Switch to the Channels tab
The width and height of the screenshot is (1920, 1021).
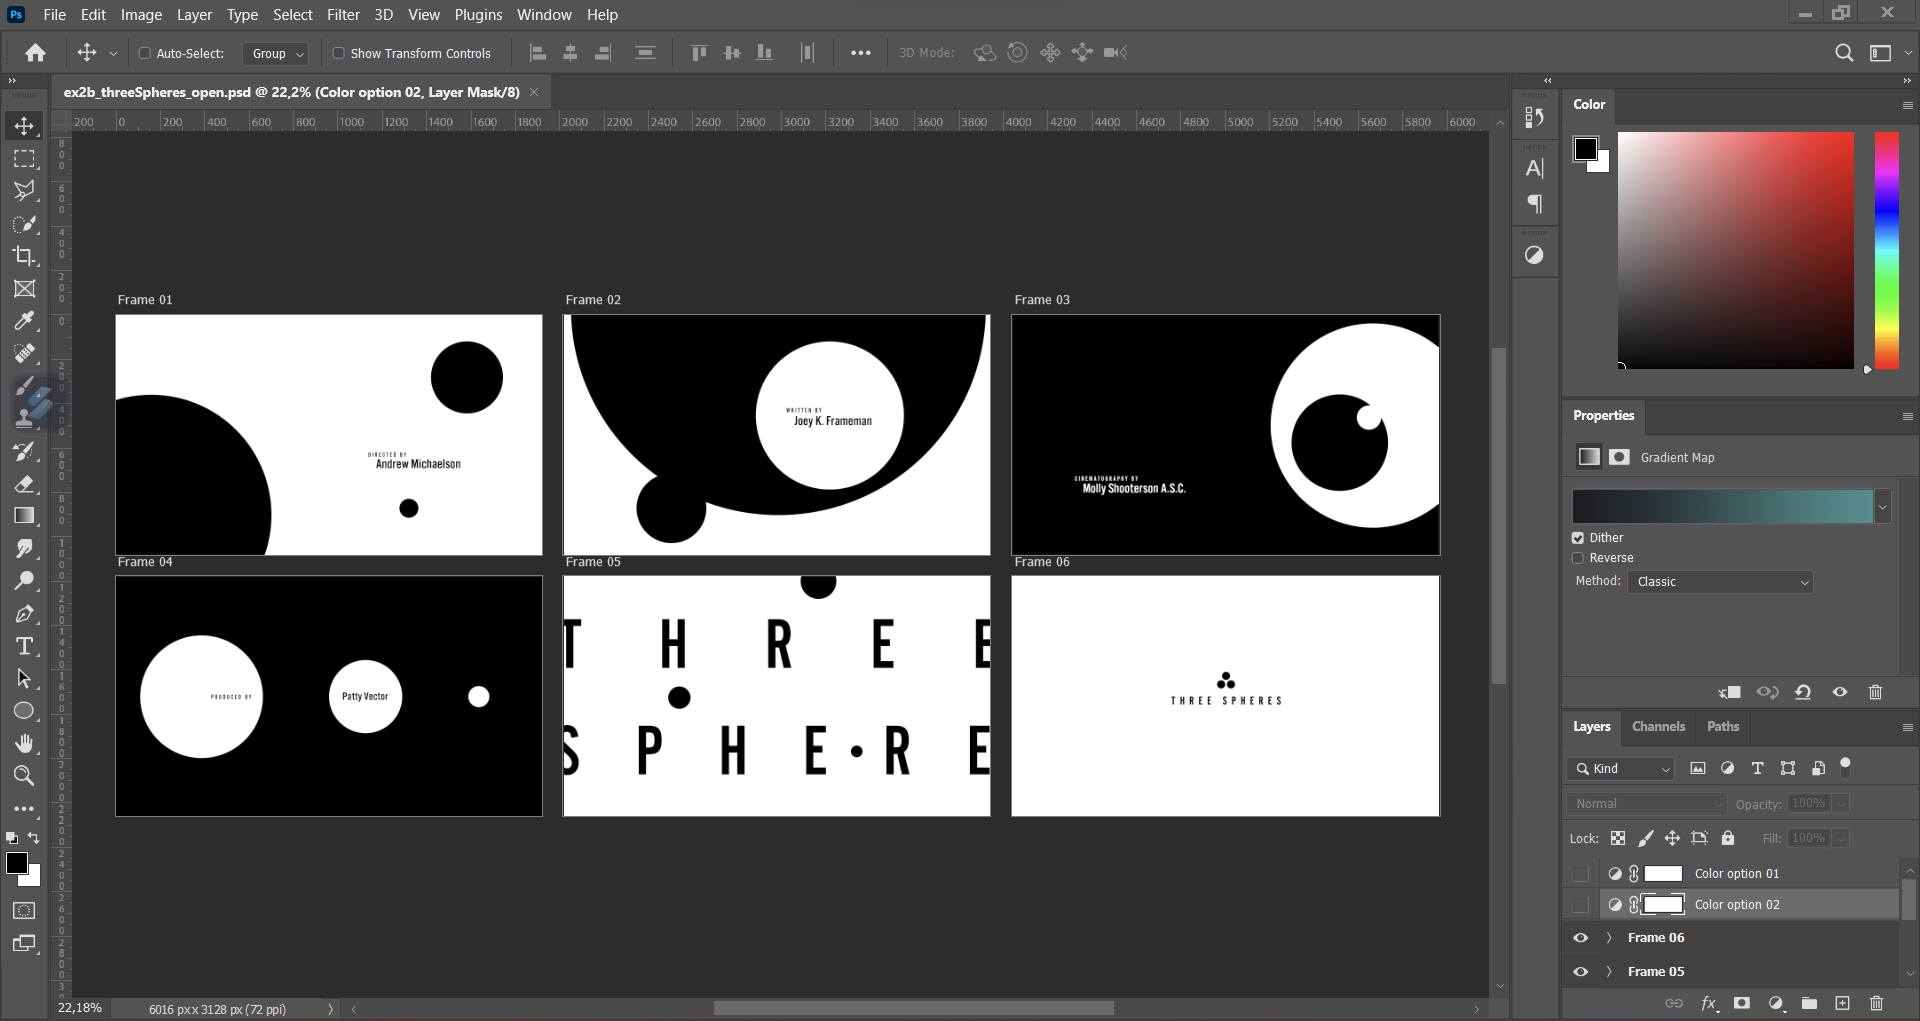click(1658, 727)
